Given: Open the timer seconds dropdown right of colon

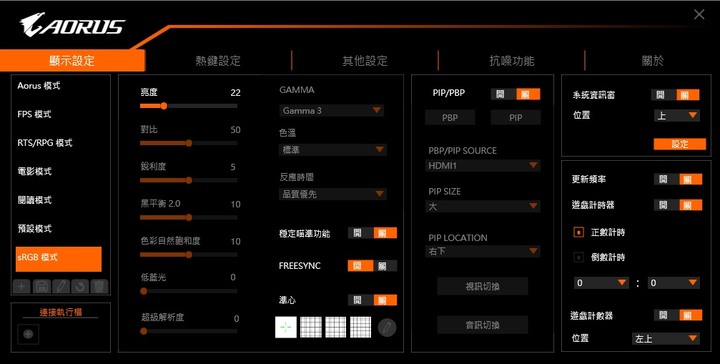Looking at the screenshot, I should pos(674,283).
